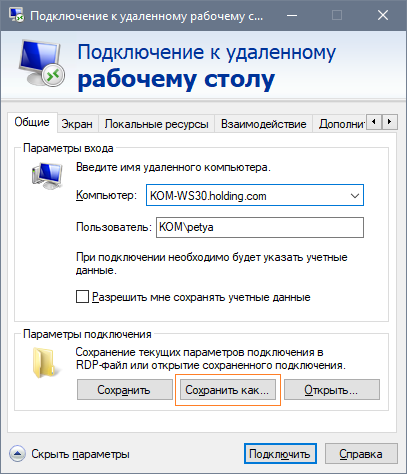Click the Открыть... button
Image resolution: width=407 pixels, height=474 pixels.
[332, 389]
